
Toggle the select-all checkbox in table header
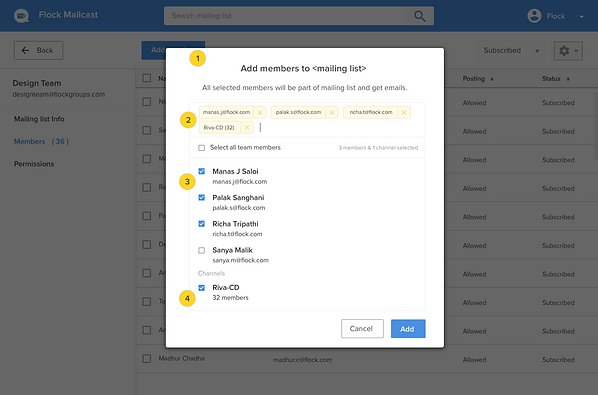(x=146, y=78)
